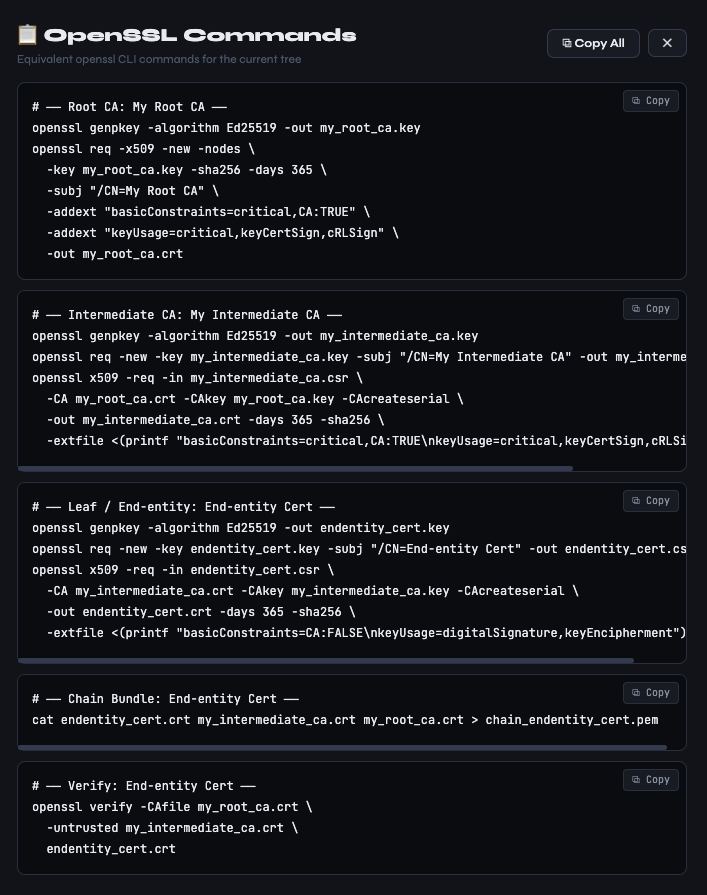Copy the Chain Bundle command
Image resolution: width=707 pixels, height=895 pixels.
(x=650, y=693)
